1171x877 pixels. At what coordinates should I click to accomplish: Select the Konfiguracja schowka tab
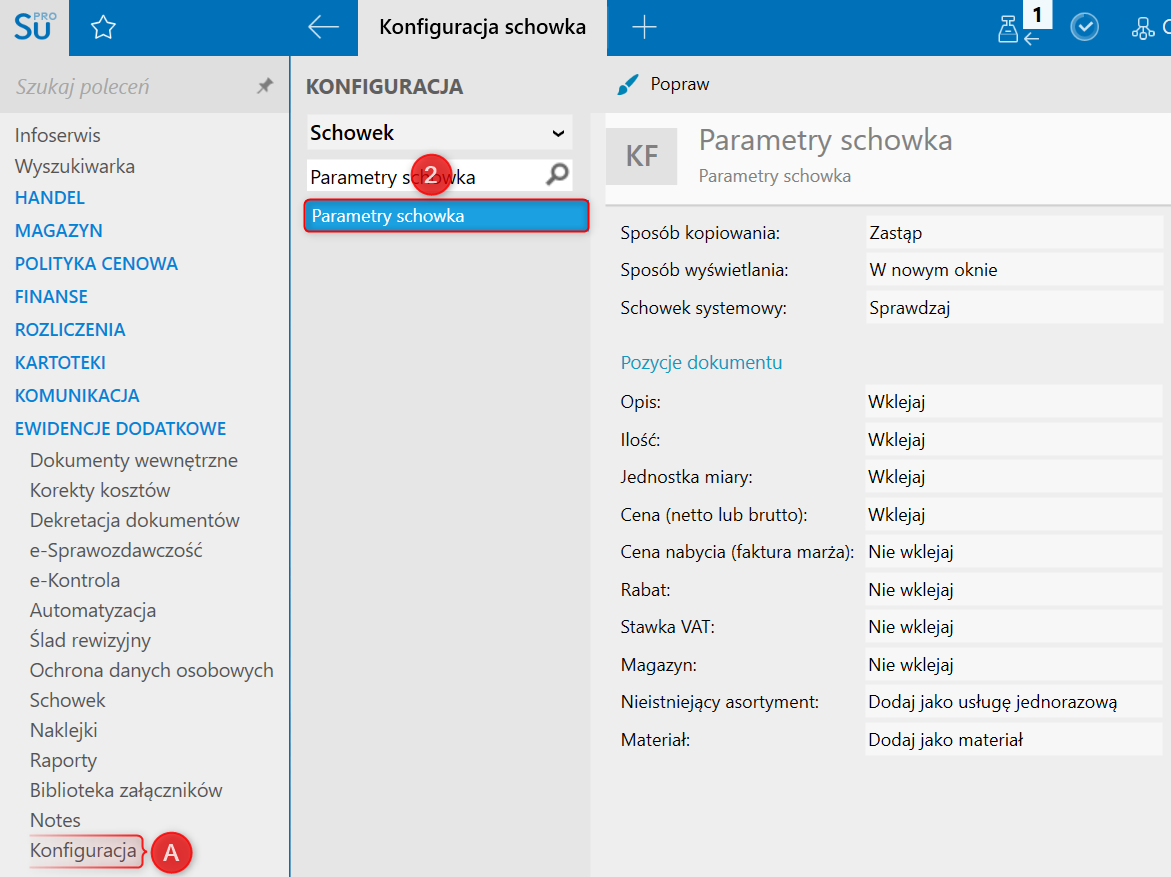(482, 28)
